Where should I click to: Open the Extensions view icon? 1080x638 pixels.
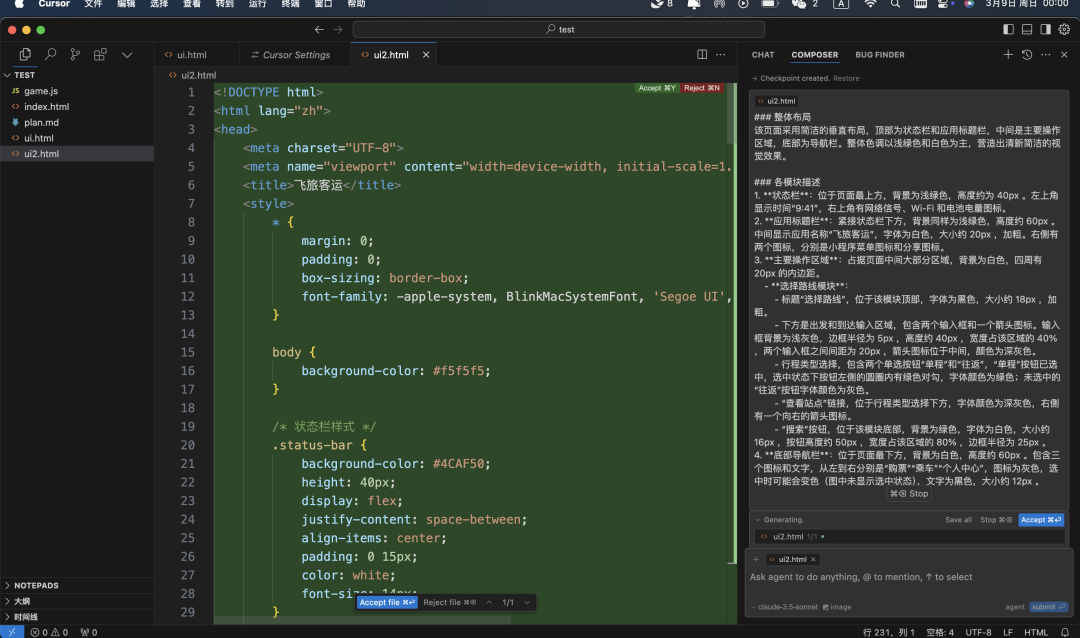[x=100, y=55]
